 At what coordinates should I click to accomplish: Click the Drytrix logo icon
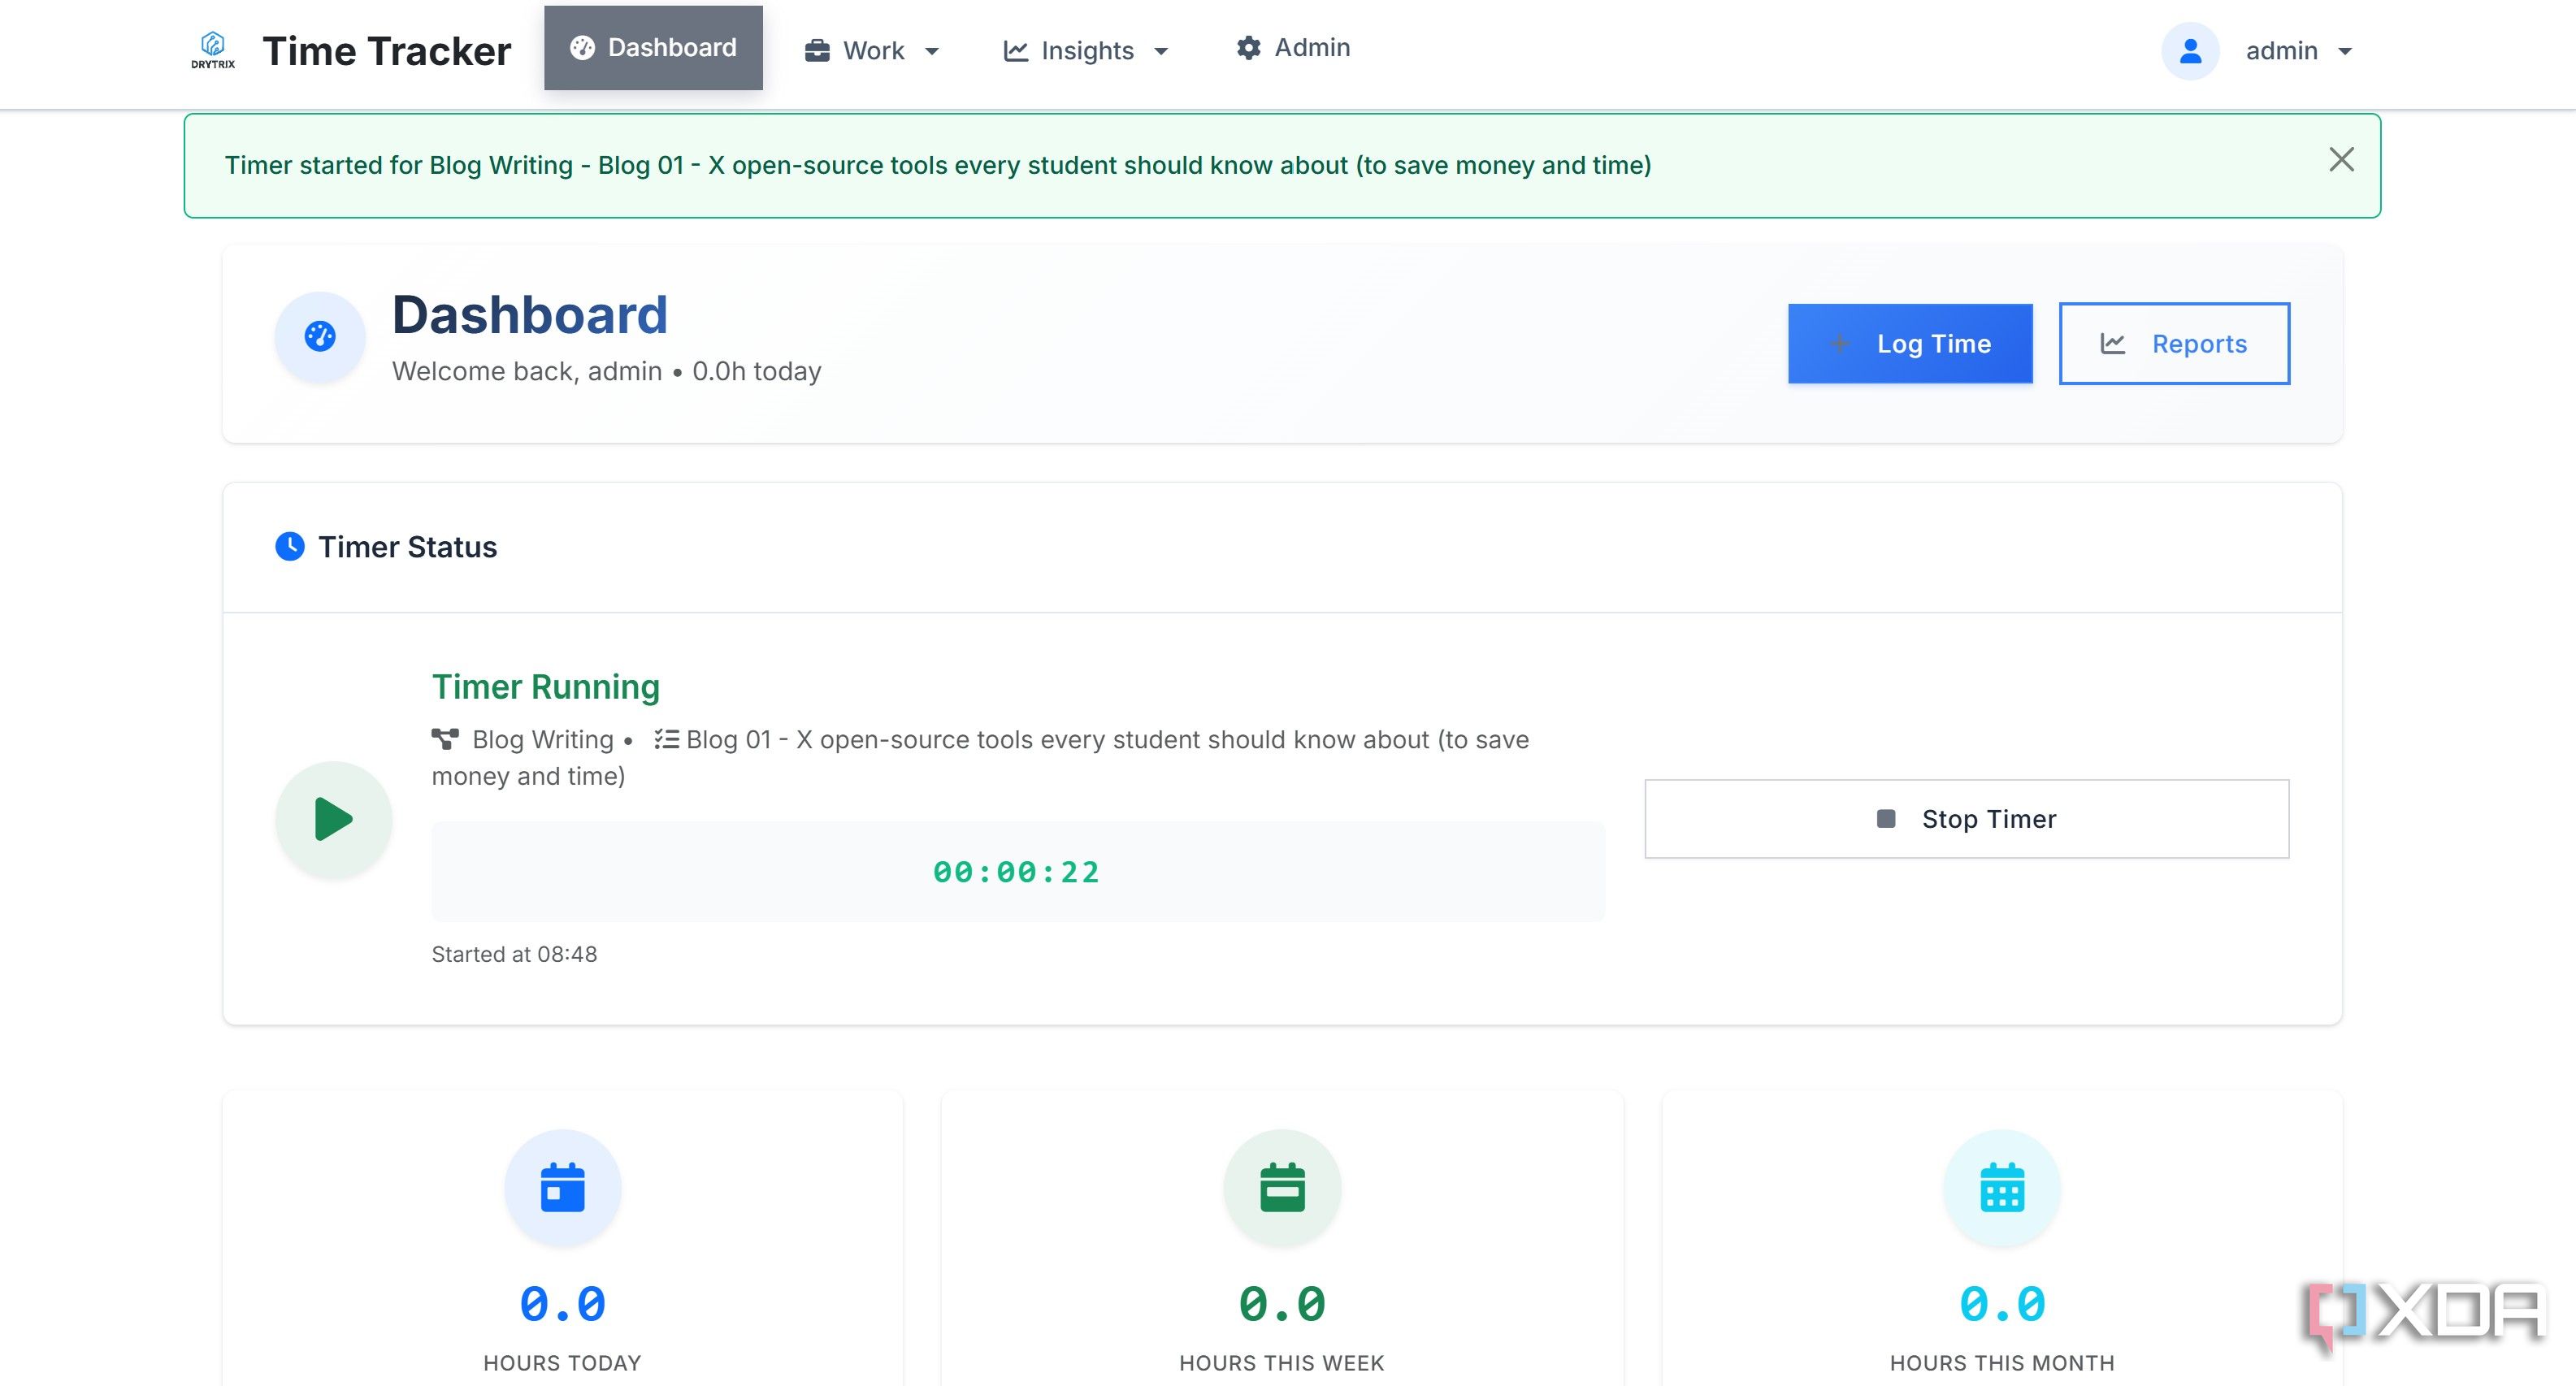(x=213, y=50)
